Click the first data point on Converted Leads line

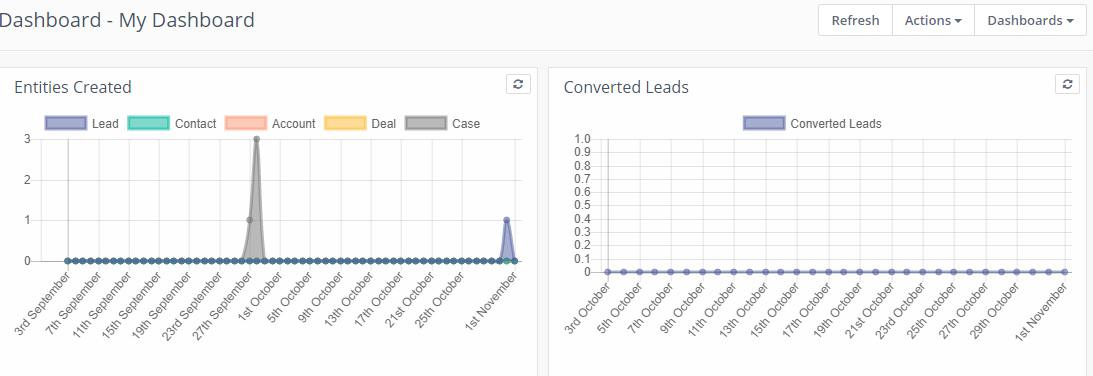608,272
